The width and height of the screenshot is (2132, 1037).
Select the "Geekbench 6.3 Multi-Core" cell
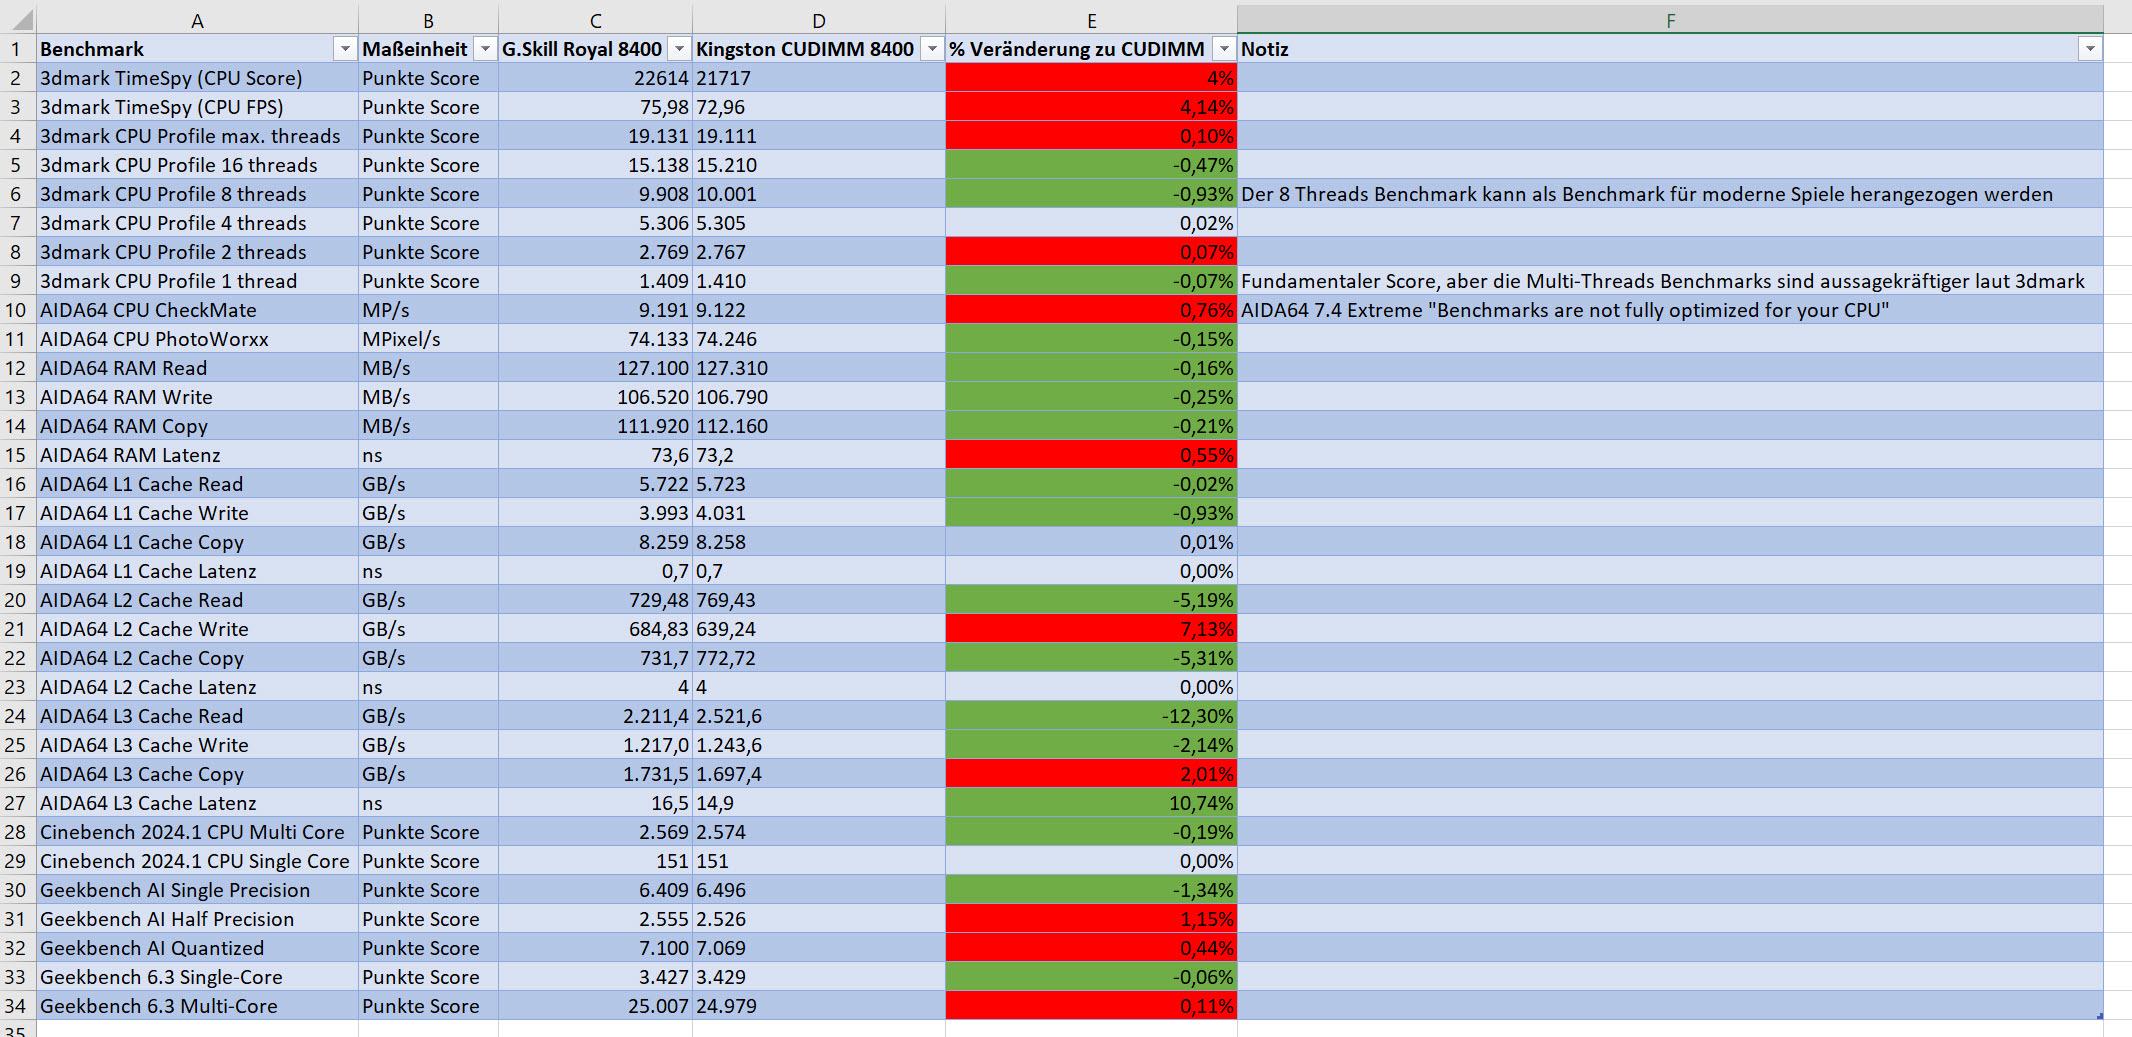coord(197,1006)
